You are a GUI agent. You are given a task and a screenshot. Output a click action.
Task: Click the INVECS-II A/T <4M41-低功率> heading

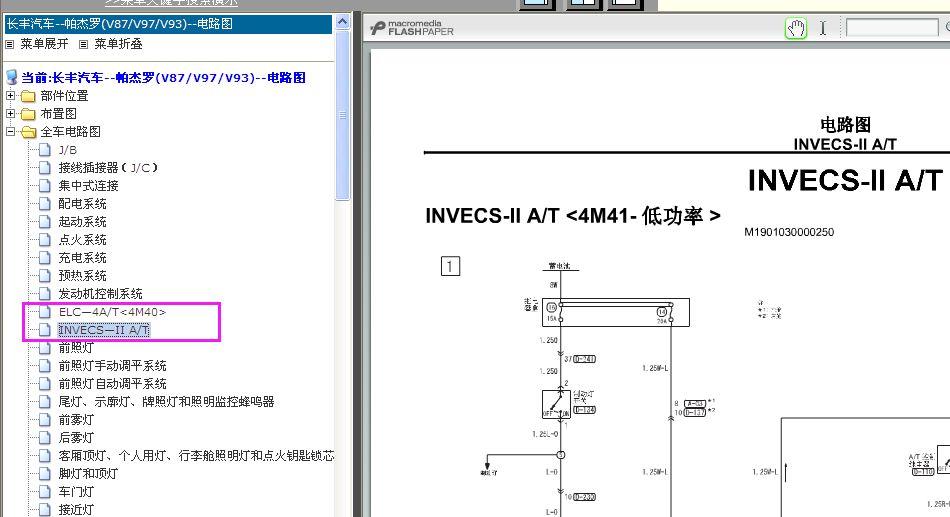click(x=573, y=216)
